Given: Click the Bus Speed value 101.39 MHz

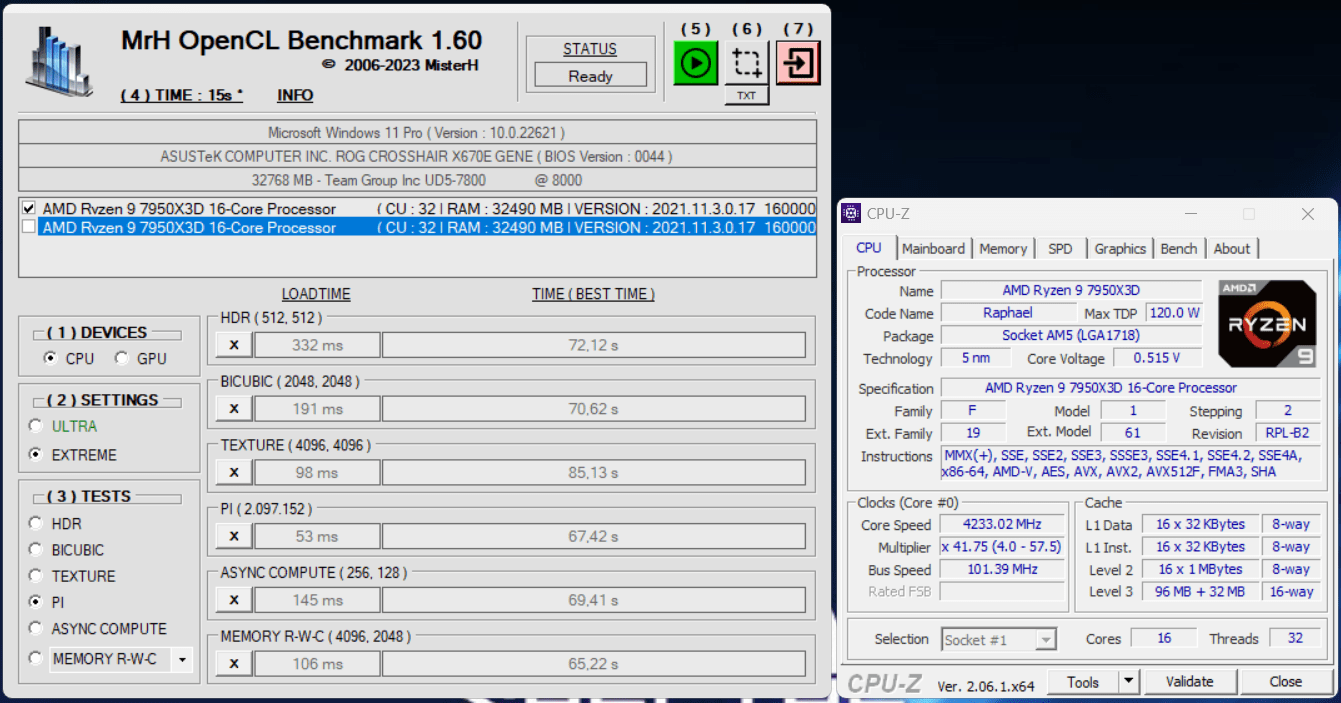Looking at the screenshot, I should [1002, 569].
